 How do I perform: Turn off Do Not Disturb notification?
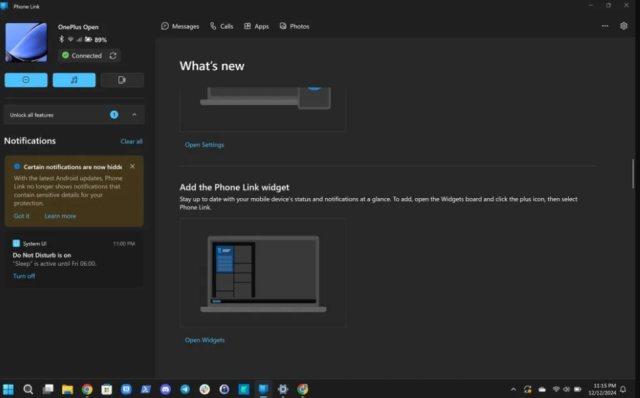coord(24,276)
